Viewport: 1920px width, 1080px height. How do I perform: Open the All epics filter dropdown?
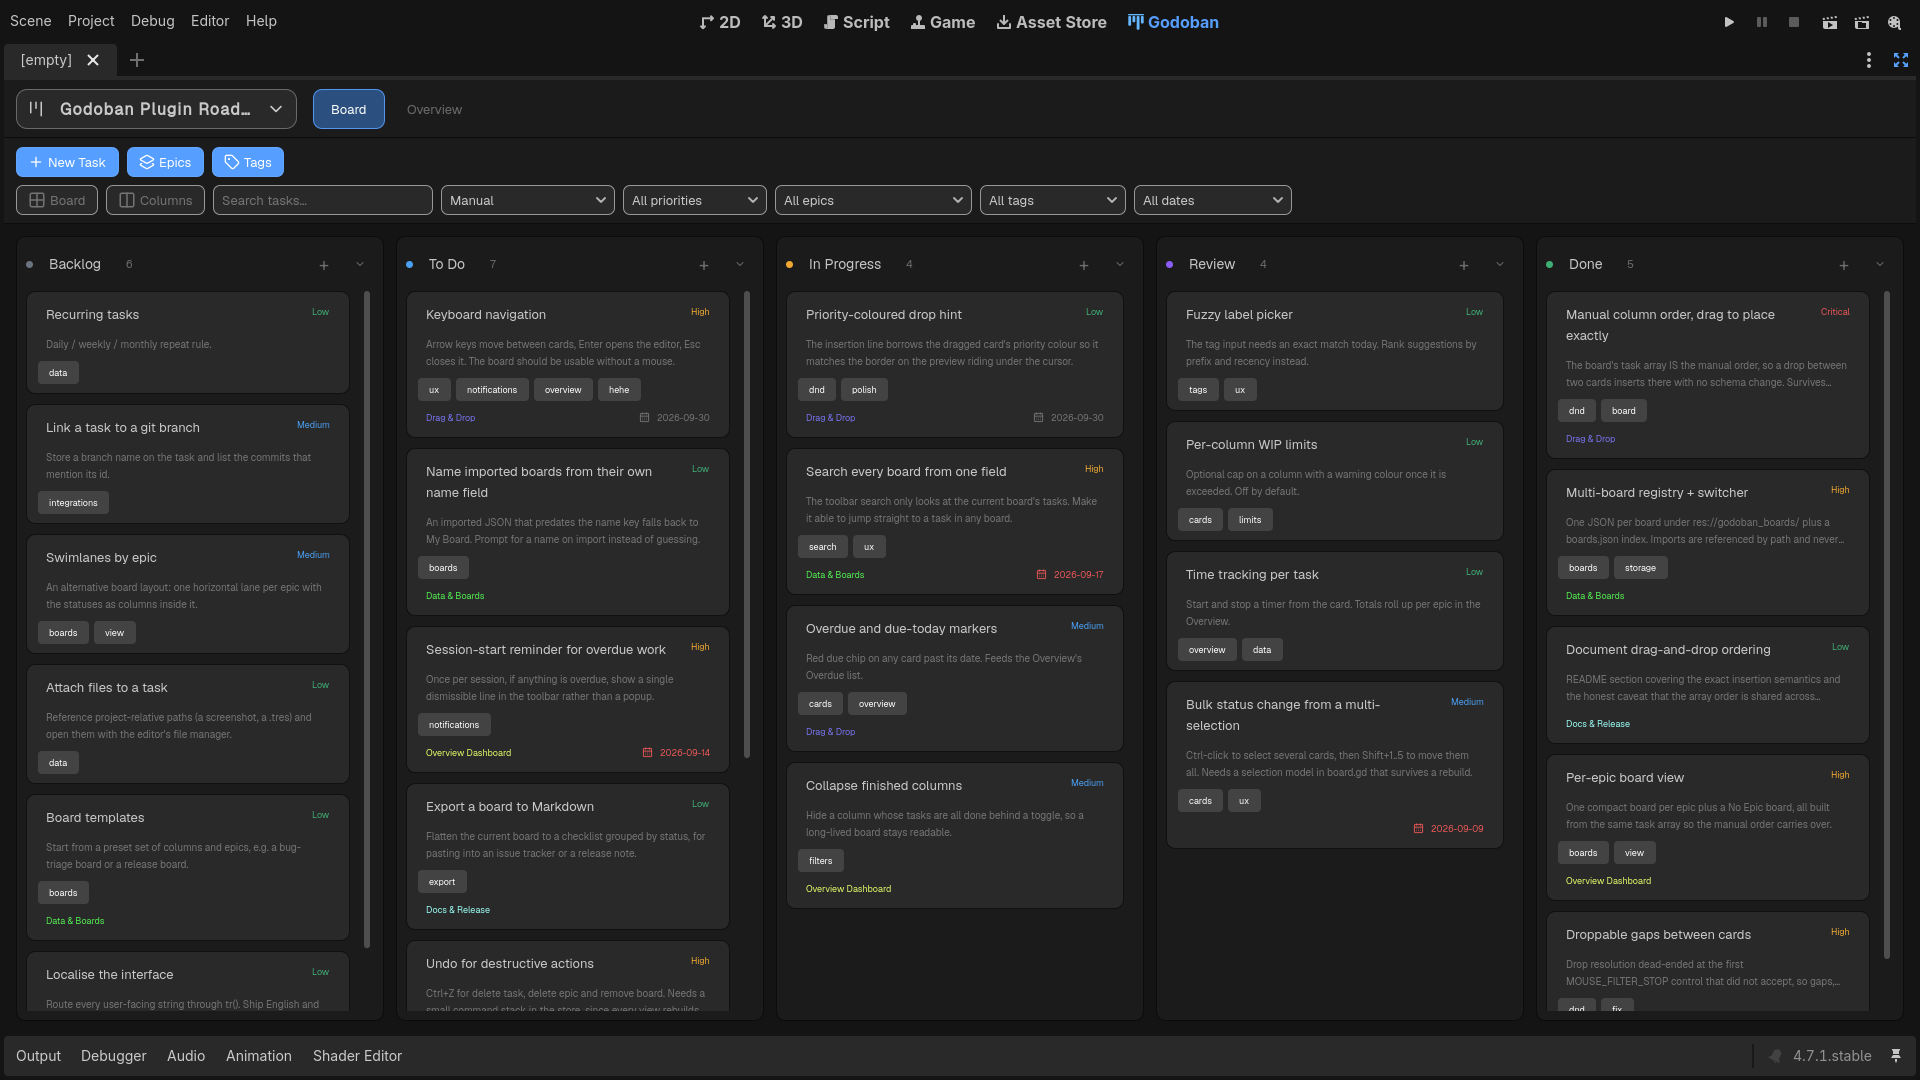(873, 200)
